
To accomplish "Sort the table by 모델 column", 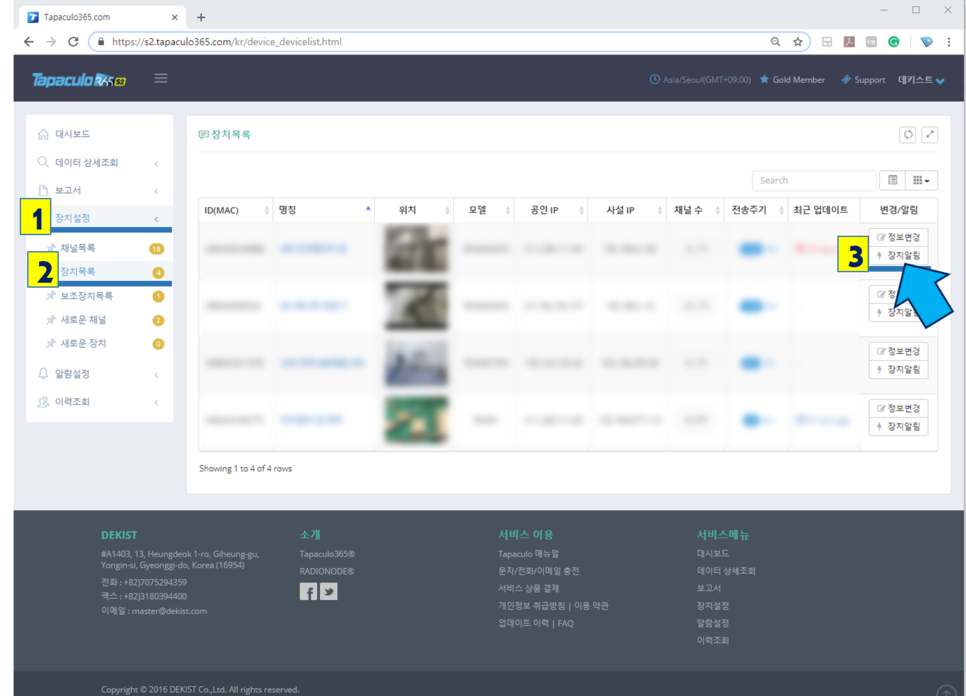I will [x=484, y=210].
